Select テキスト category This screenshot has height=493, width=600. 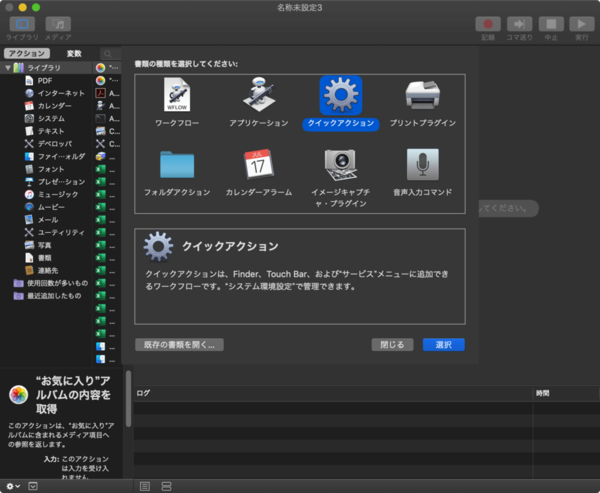click(46, 131)
